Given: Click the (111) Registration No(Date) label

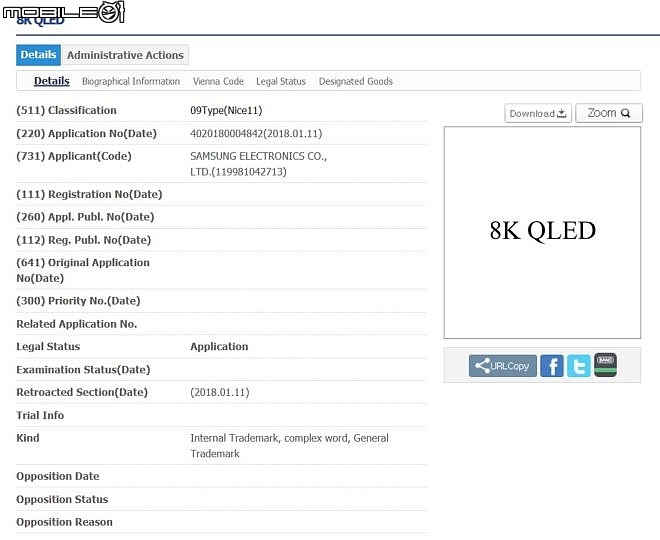Looking at the screenshot, I should point(89,194).
